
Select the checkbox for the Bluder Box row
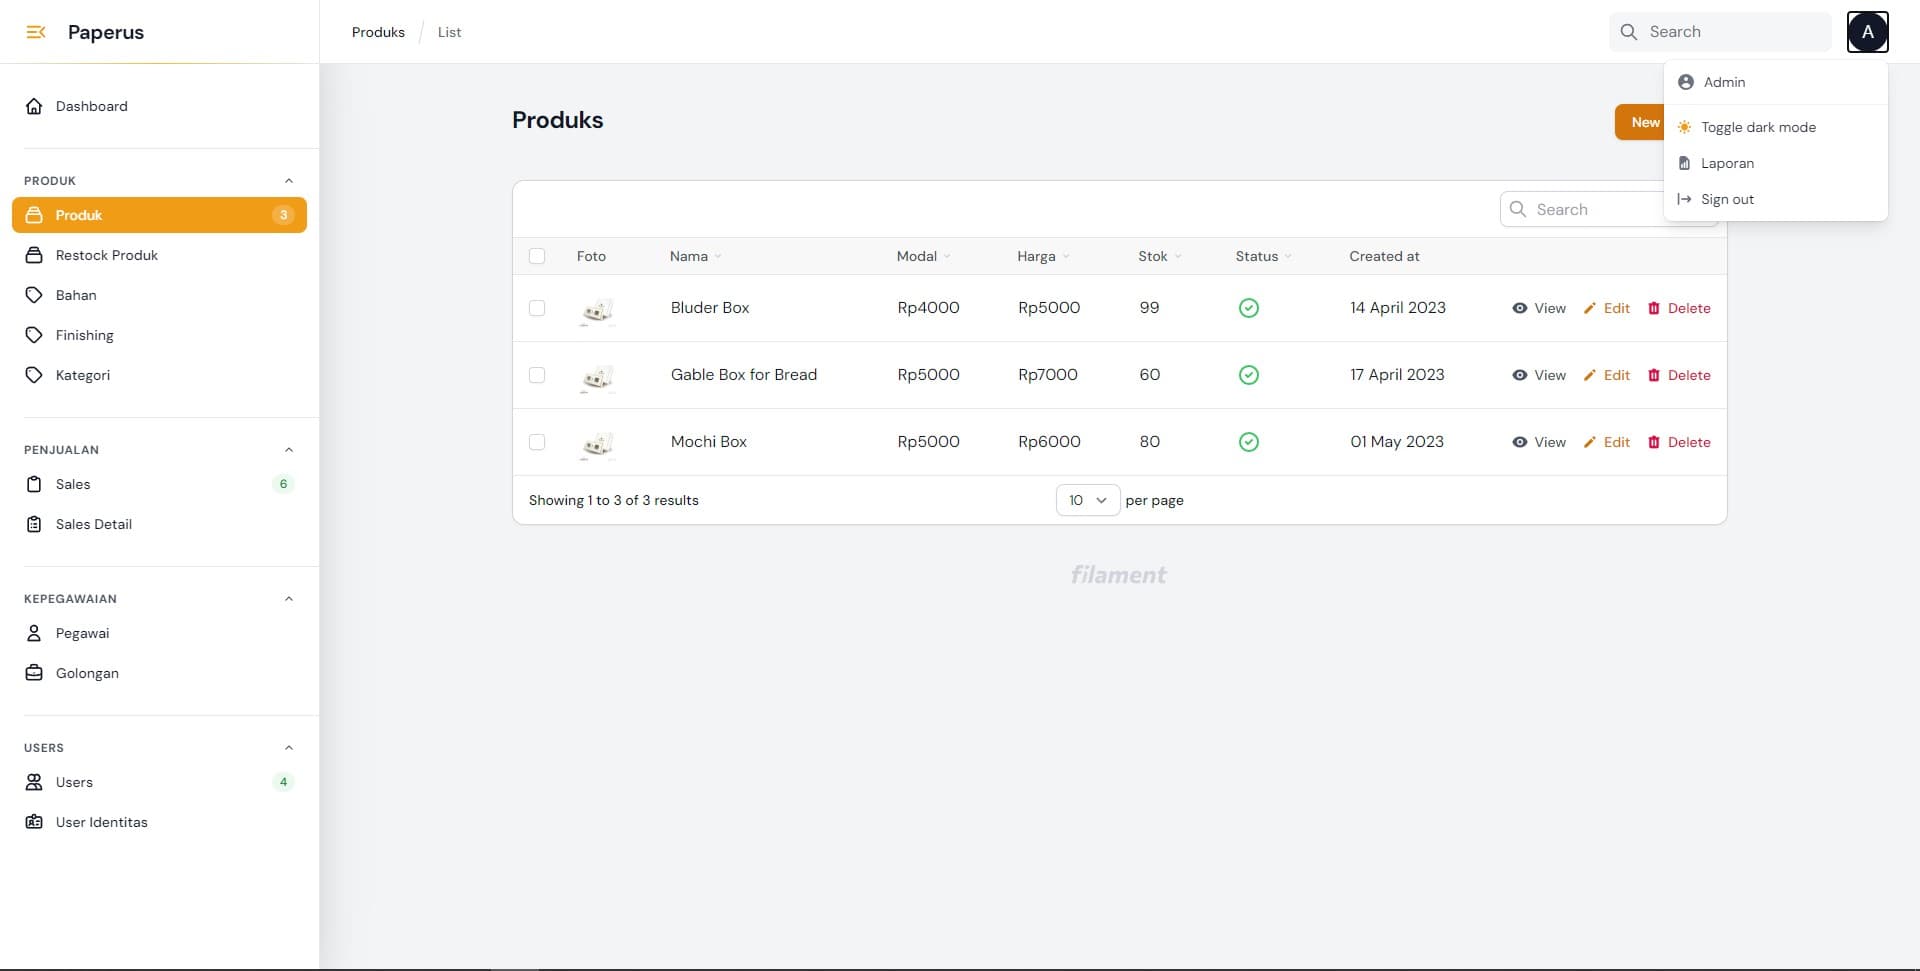tap(537, 308)
